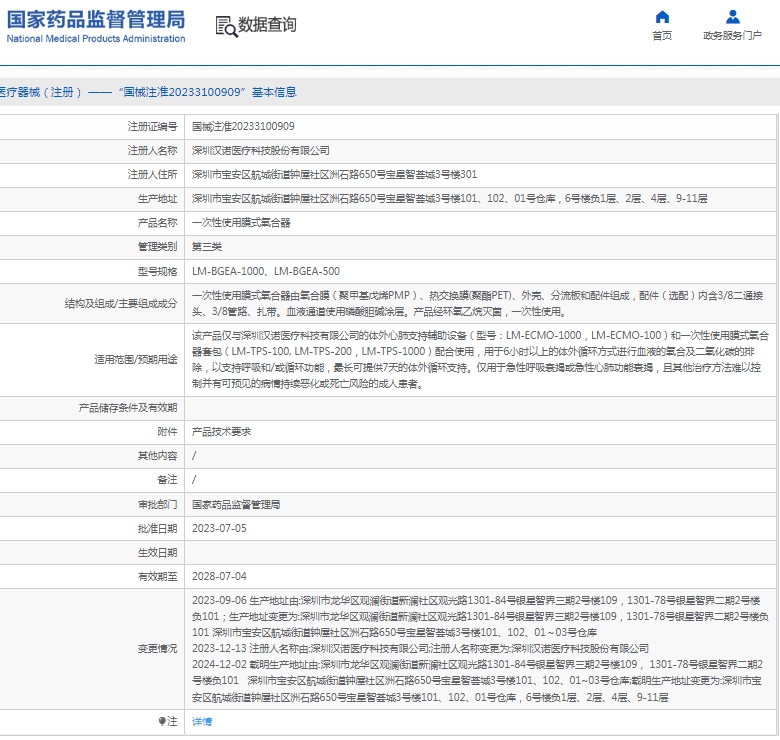This screenshot has width=780, height=740.
Task: Click the 产品储存条件及有效期 label
Action: click(128, 408)
